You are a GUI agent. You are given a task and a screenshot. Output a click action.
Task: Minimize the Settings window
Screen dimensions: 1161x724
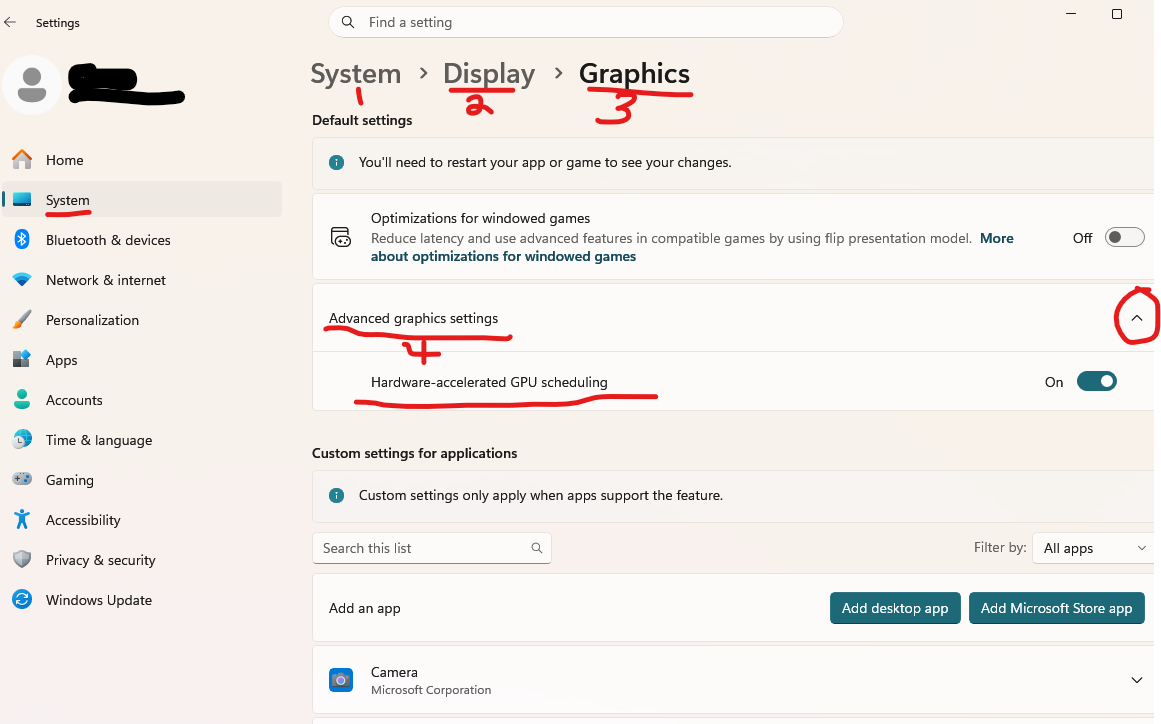[1071, 14]
